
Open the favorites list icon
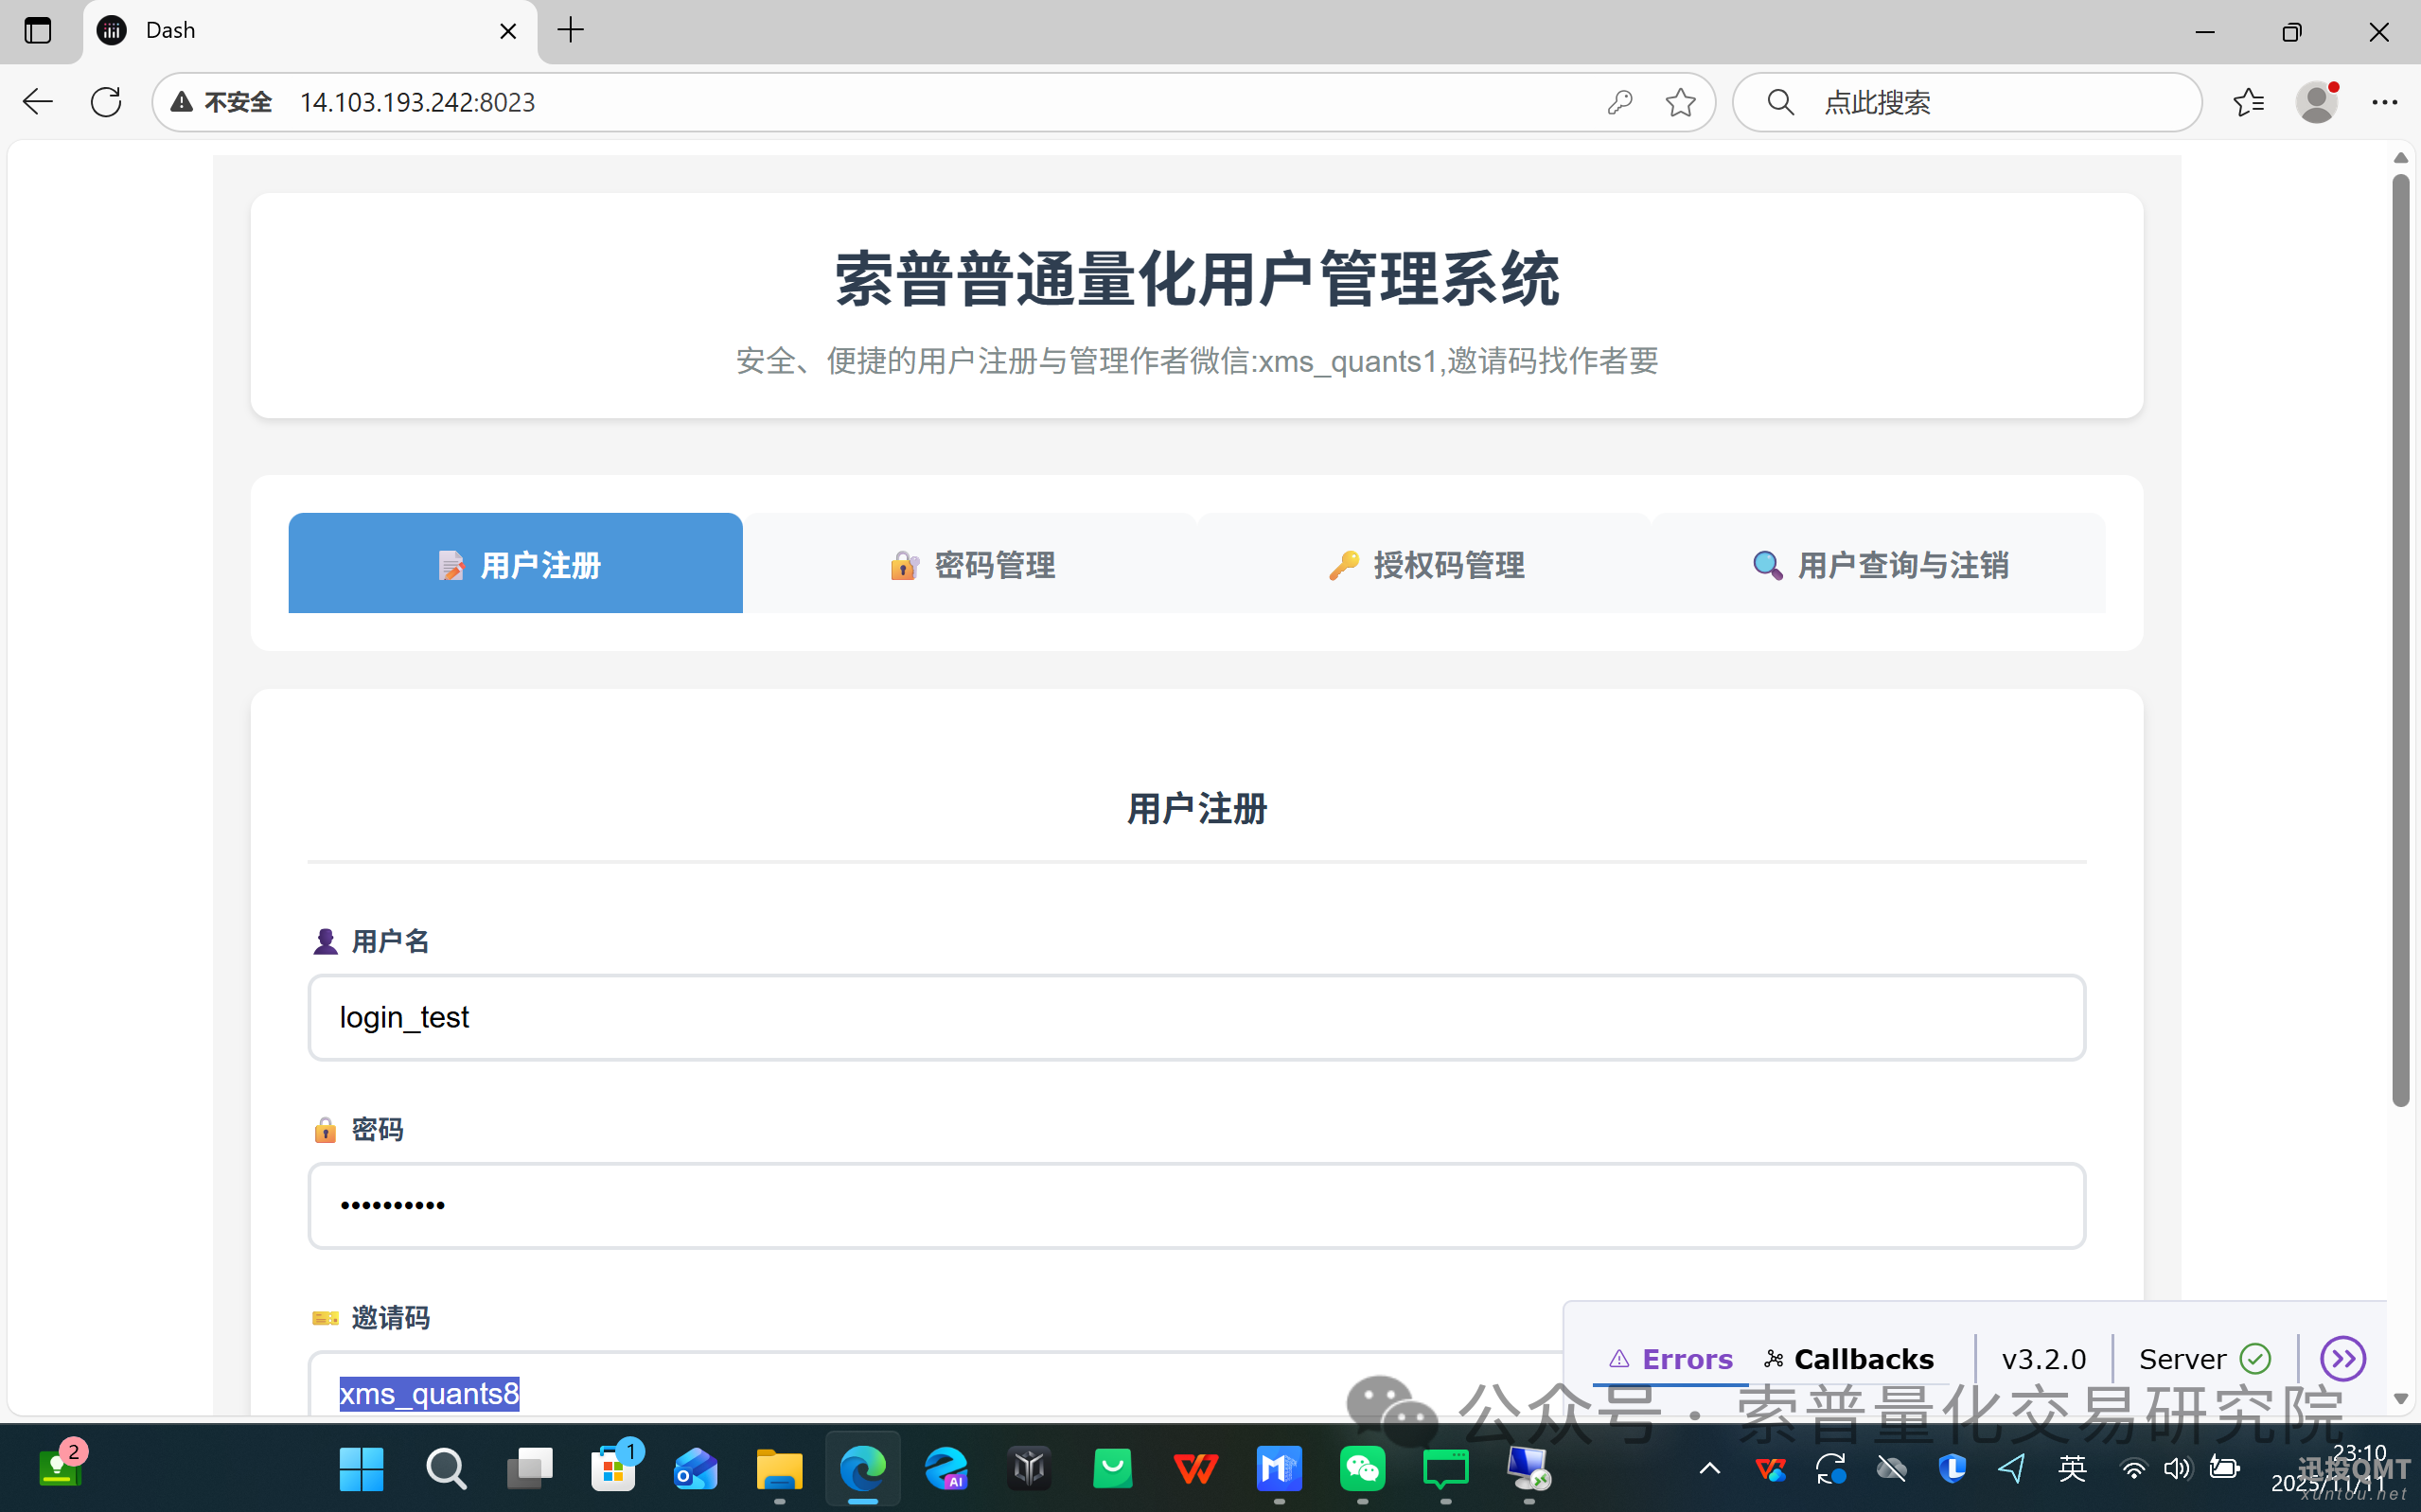[x=2248, y=102]
